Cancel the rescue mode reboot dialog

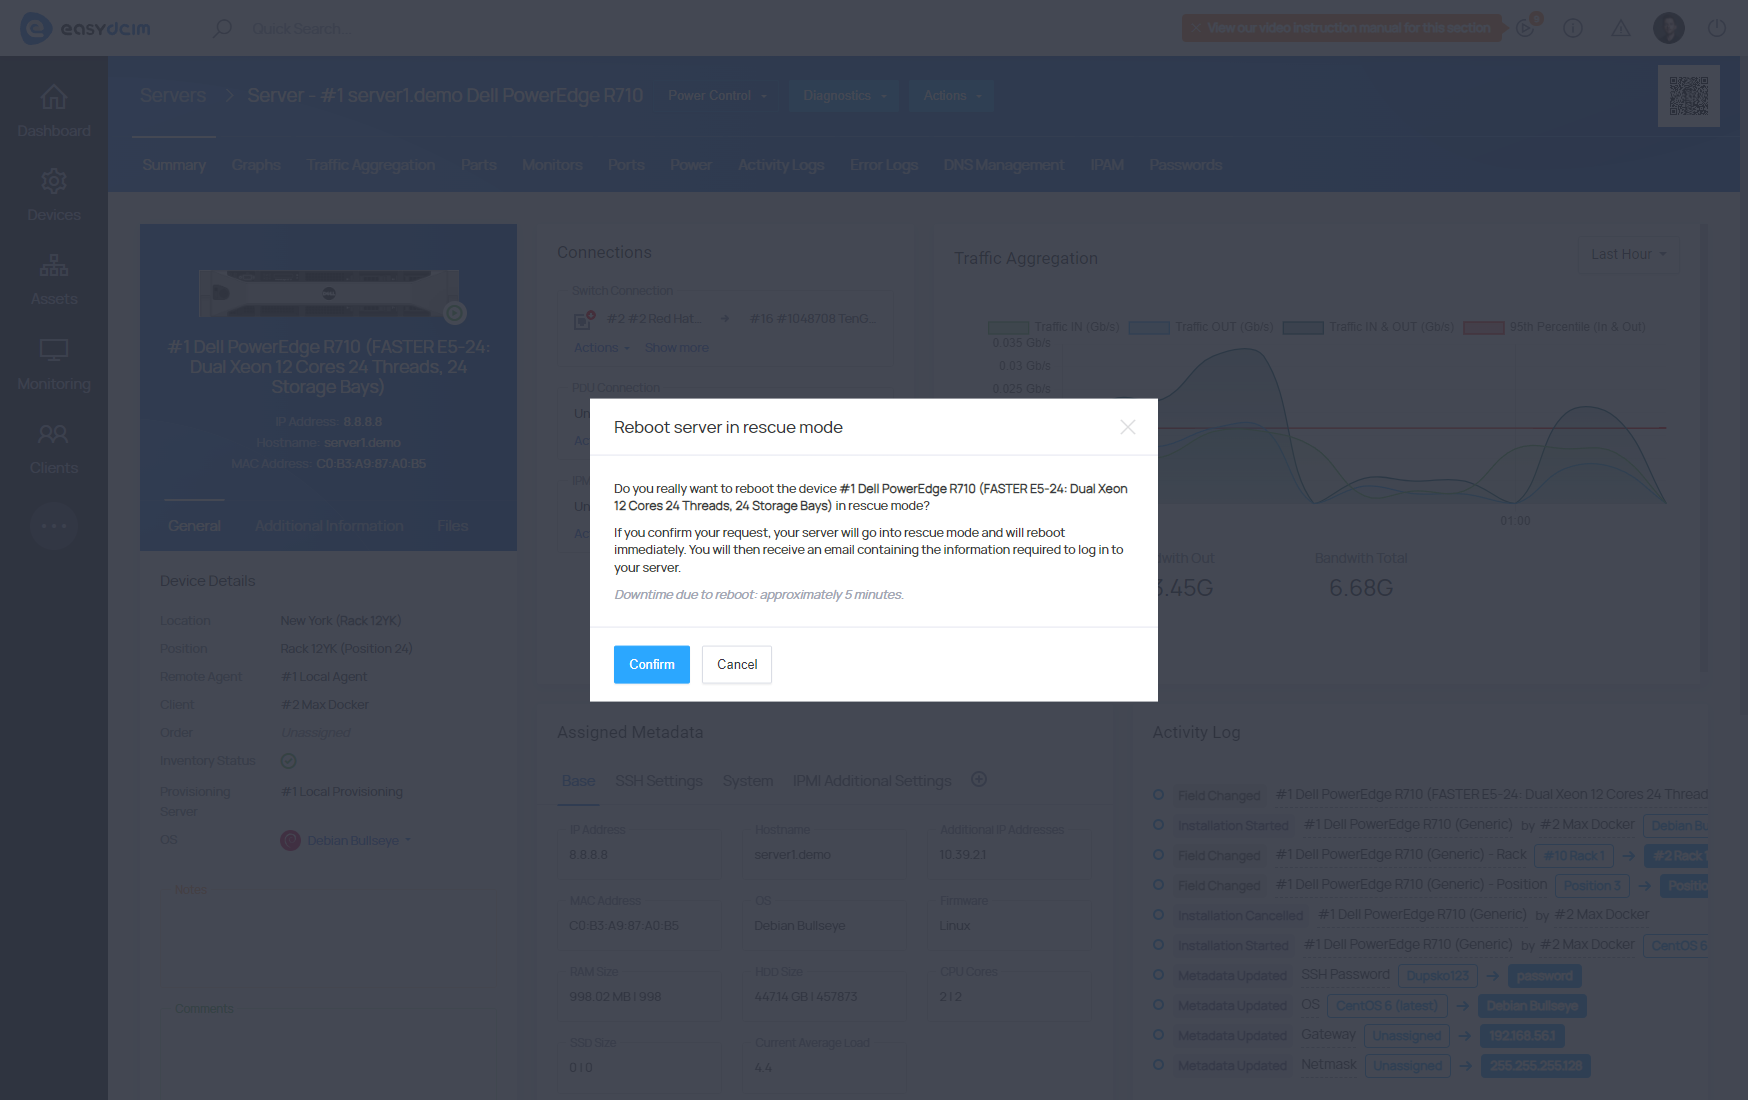click(x=737, y=664)
